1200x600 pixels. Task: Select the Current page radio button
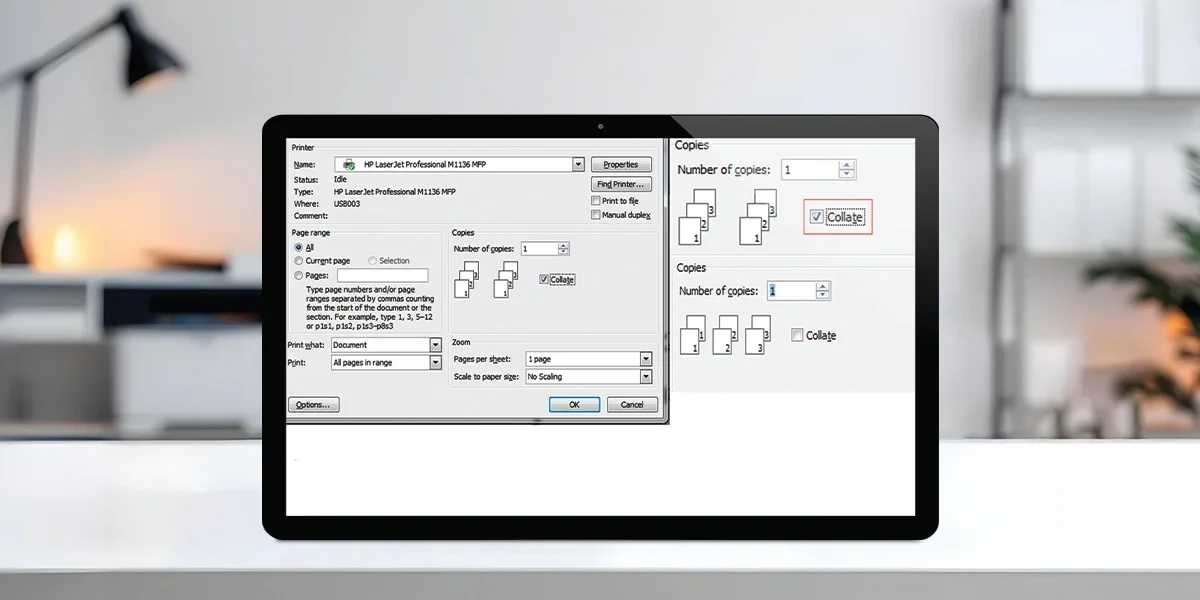(298, 261)
